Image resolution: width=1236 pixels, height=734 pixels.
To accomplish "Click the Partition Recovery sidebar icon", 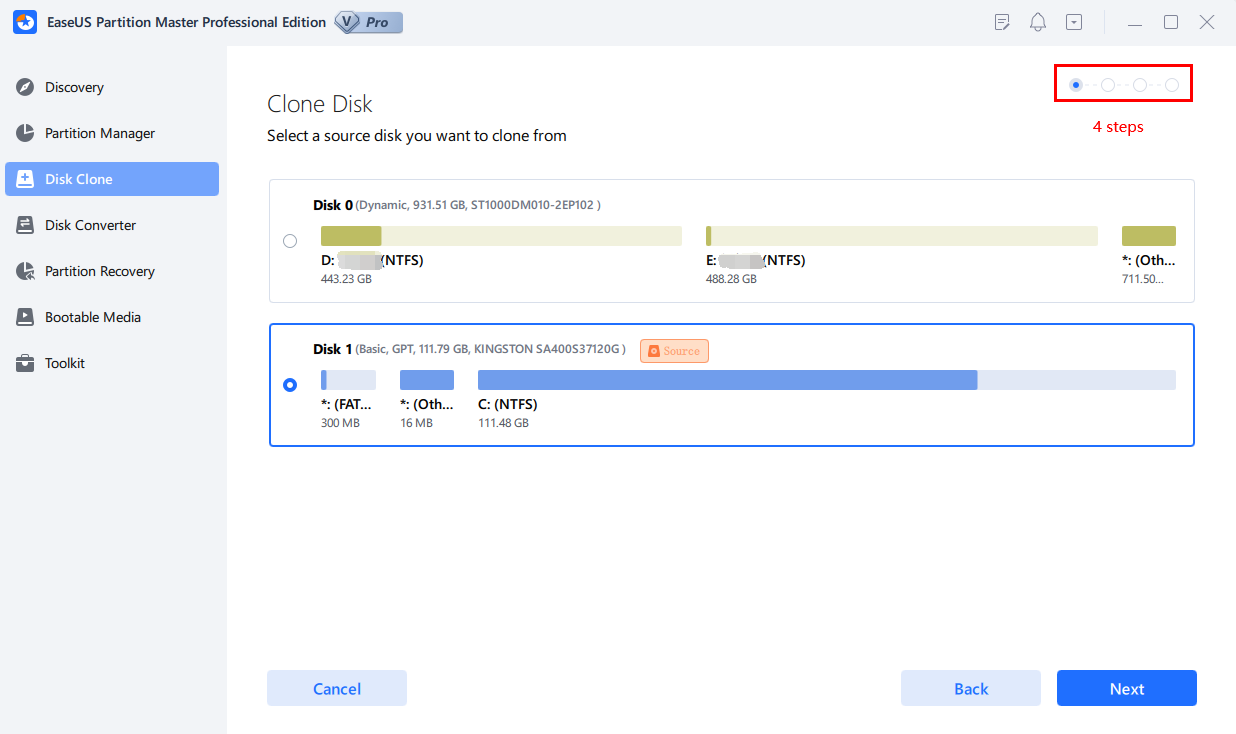I will pos(26,272).
